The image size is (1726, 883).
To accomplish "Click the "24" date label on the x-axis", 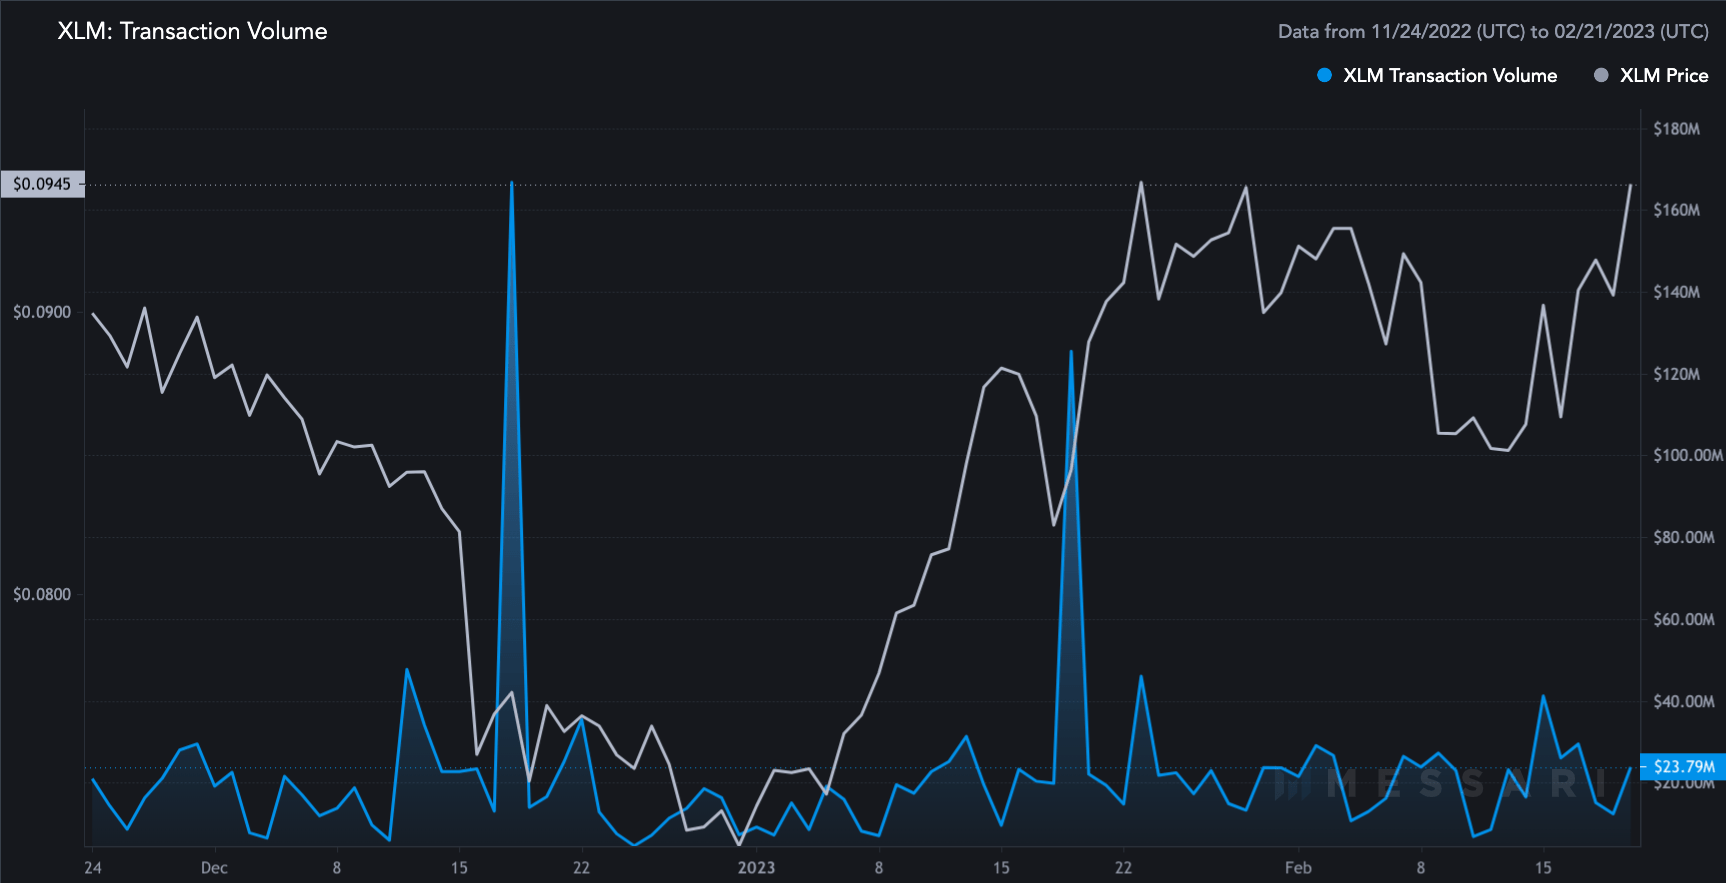I will point(93,867).
